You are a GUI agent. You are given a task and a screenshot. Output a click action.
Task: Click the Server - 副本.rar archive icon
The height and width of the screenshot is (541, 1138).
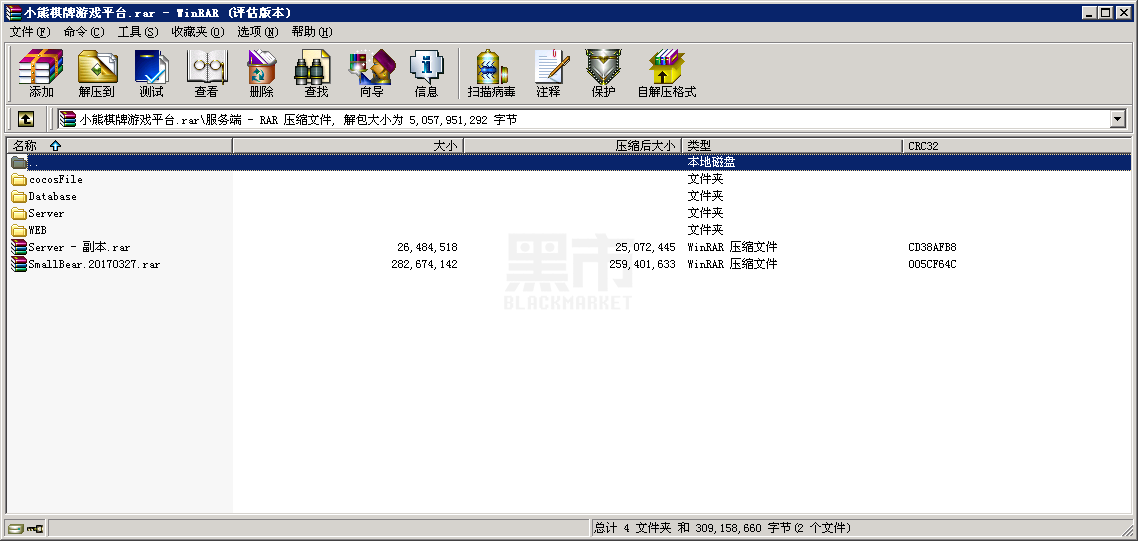pos(19,247)
